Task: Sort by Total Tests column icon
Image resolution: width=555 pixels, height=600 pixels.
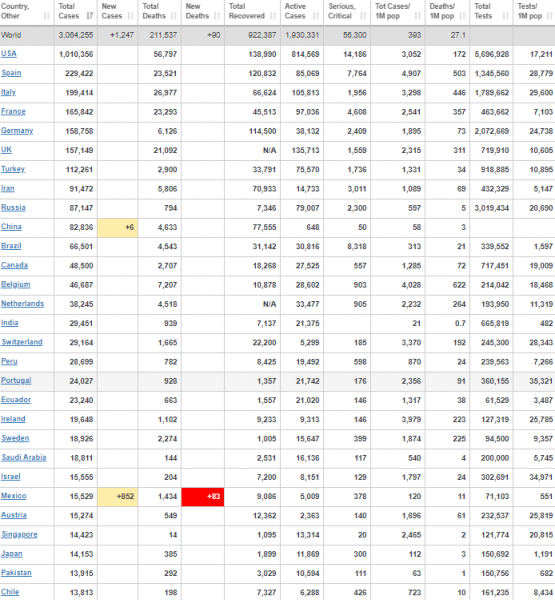Action: 506,16
